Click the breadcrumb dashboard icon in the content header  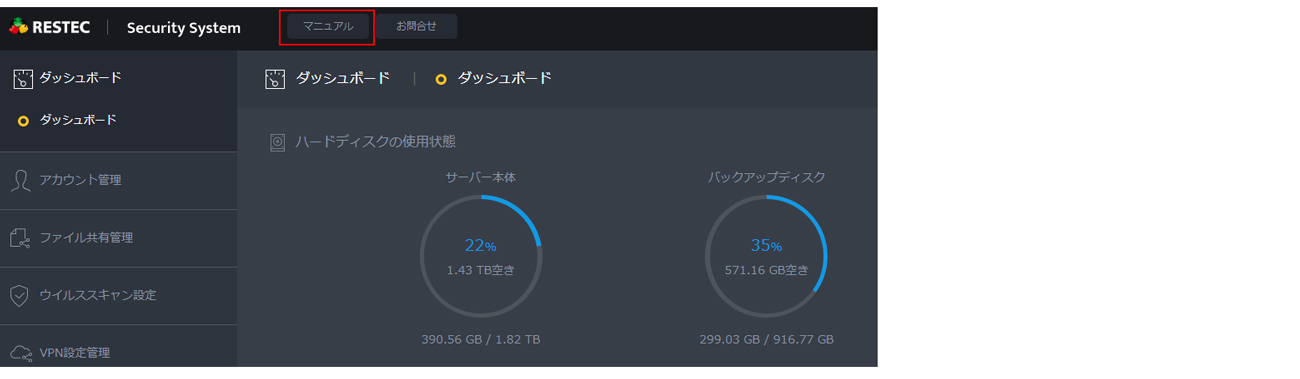point(275,79)
